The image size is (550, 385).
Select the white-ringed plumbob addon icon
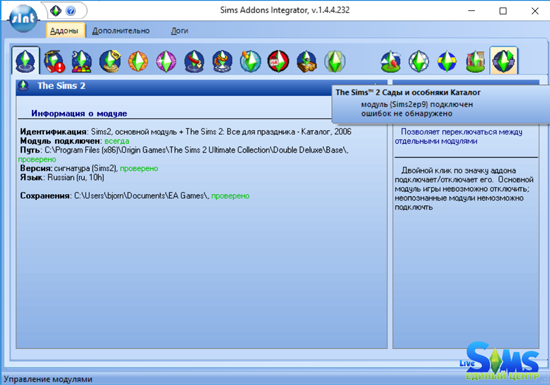[419, 61]
